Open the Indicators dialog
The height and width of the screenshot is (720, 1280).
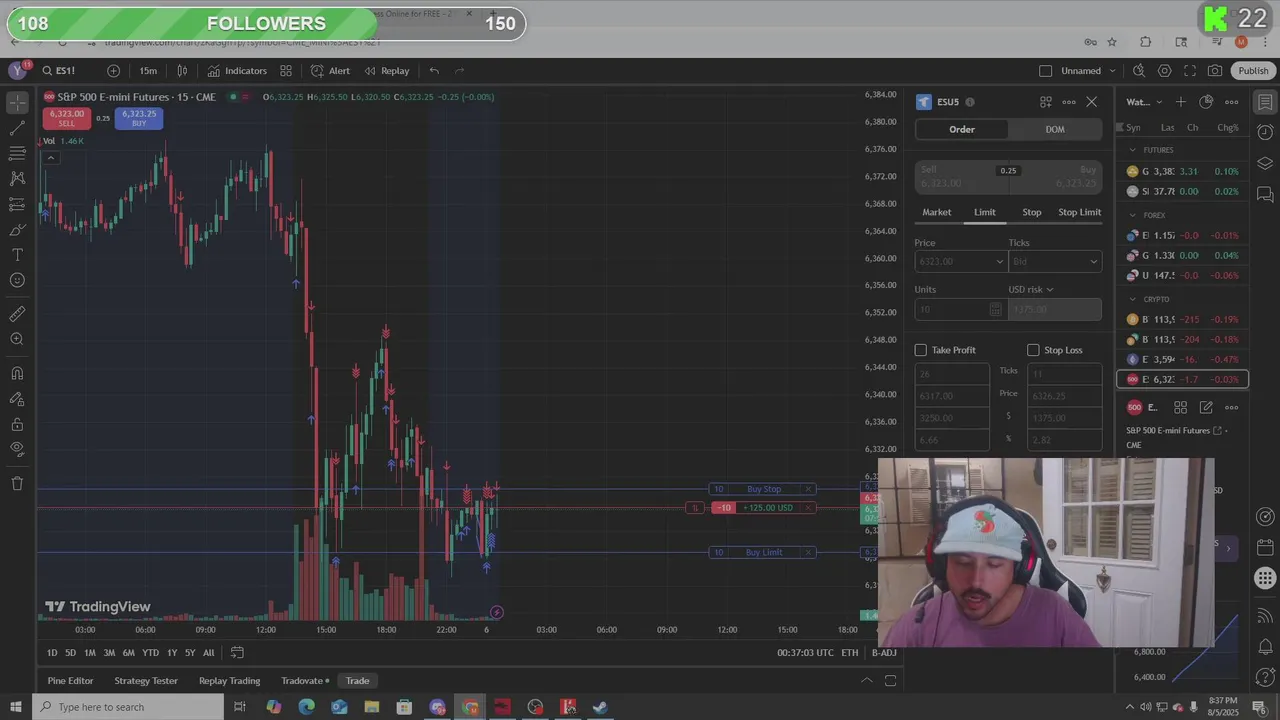pyautogui.click(x=237, y=71)
